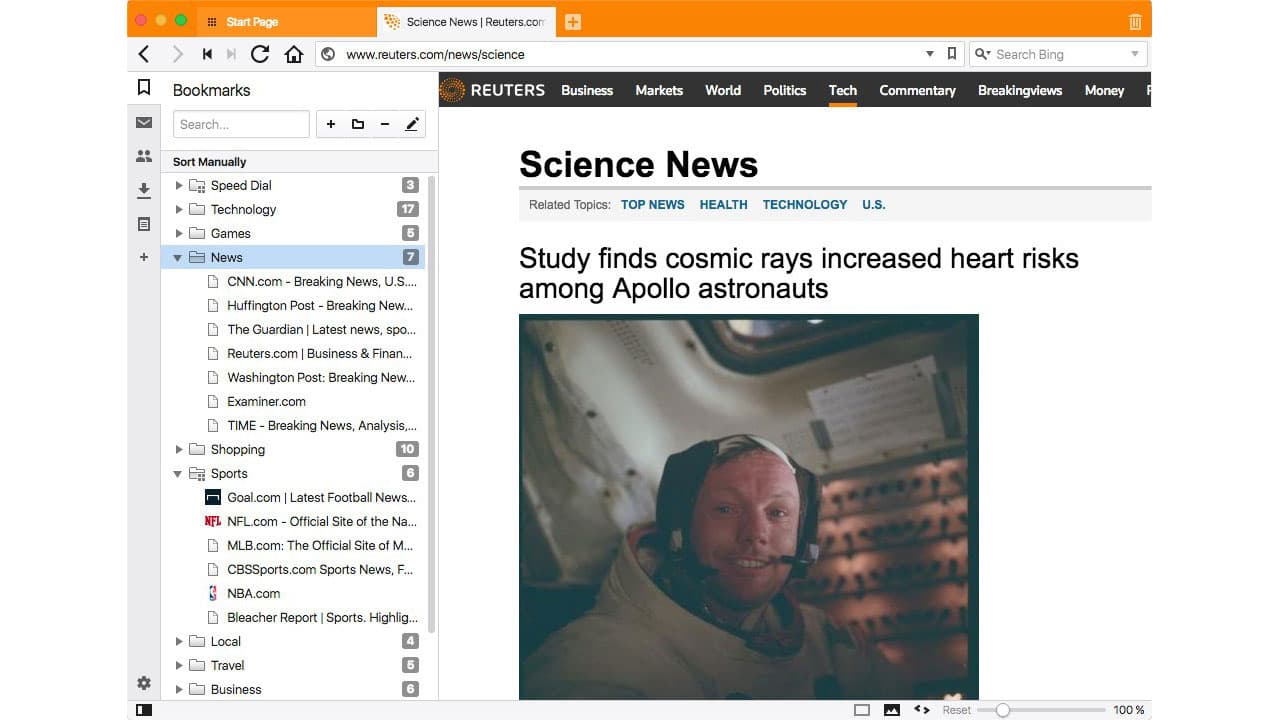Open the Markets section on Reuters
The width and height of the screenshot is (1280, 720).
[659, 90]
